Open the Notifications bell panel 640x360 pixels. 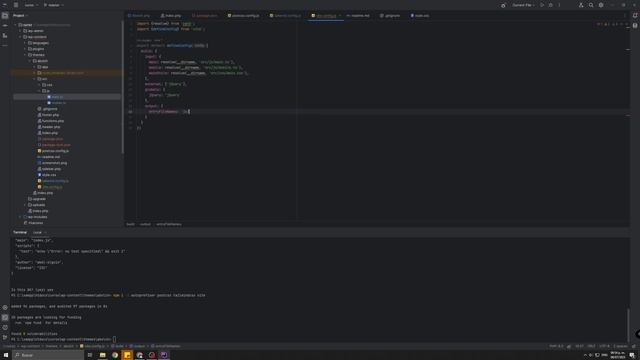point(635,16)
